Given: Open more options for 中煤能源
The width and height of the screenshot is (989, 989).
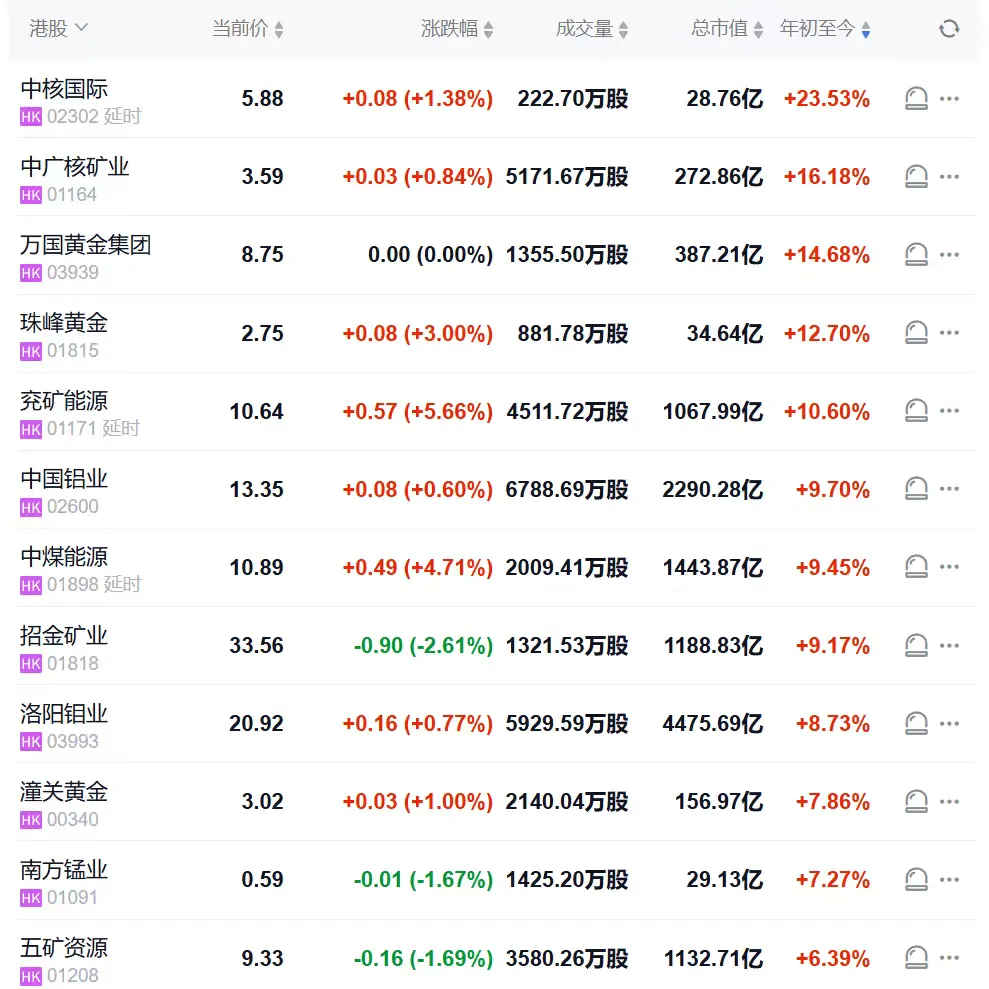Looking at the screenshot, I should click(949, 567).
